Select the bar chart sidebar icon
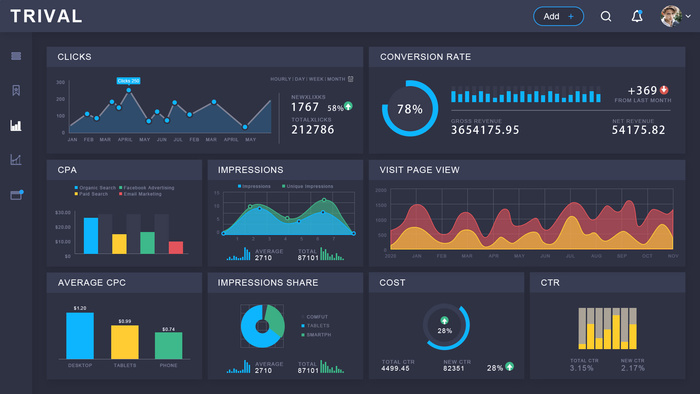 [x=16, y=125]
